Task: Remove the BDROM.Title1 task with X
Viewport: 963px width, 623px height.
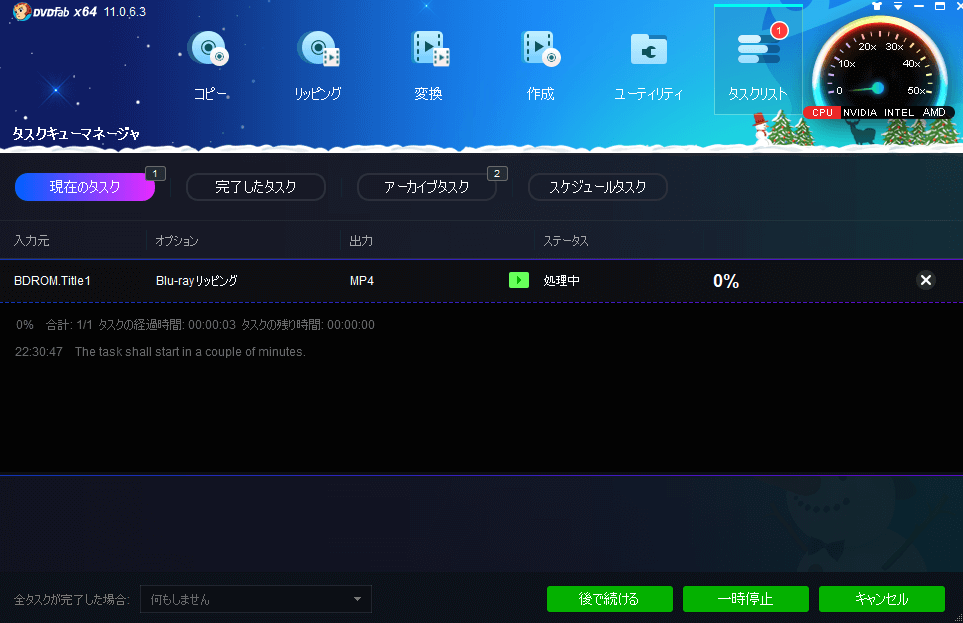Action: coord(926,280)
